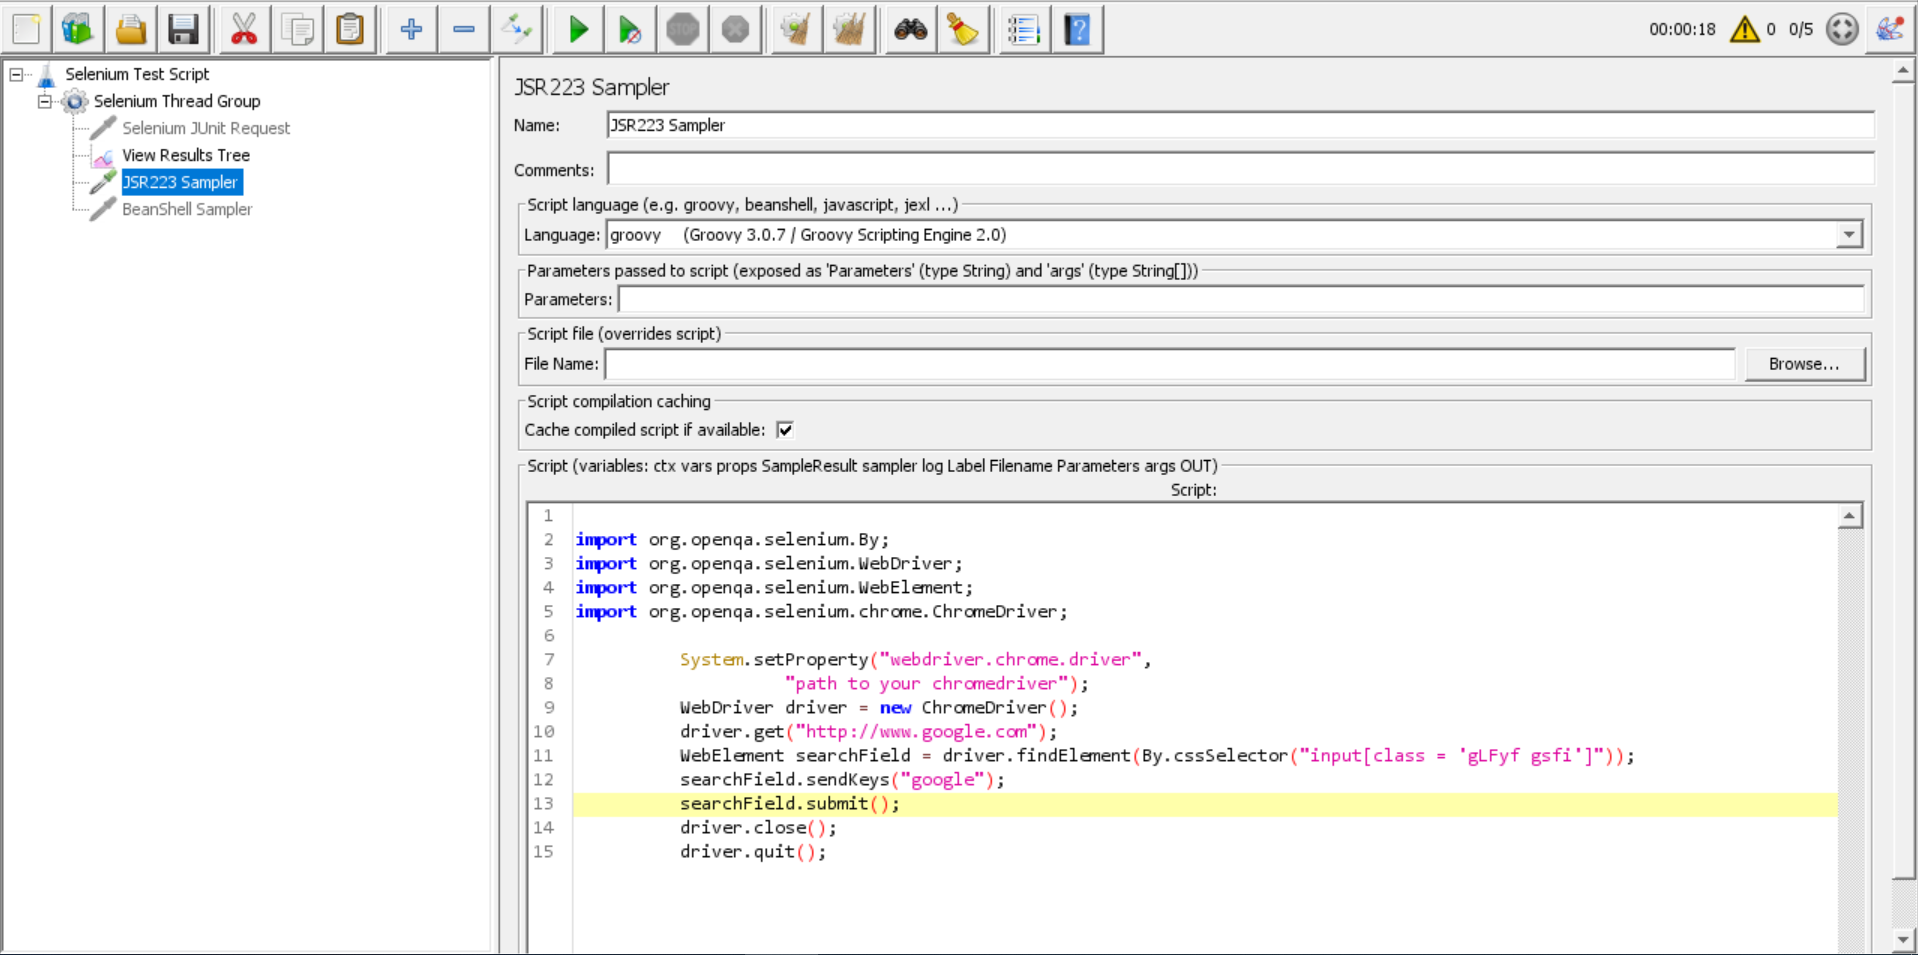The width and height of the screenshot is (1918, 955).
Task: Select BeanShell Sampler tree item
Action: point(187,209)
